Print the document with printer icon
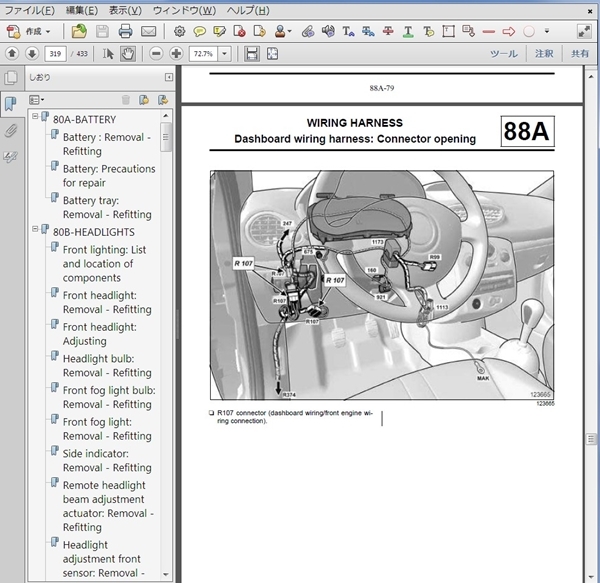Viewport: 600px width, 583px height. click(125, 31)
